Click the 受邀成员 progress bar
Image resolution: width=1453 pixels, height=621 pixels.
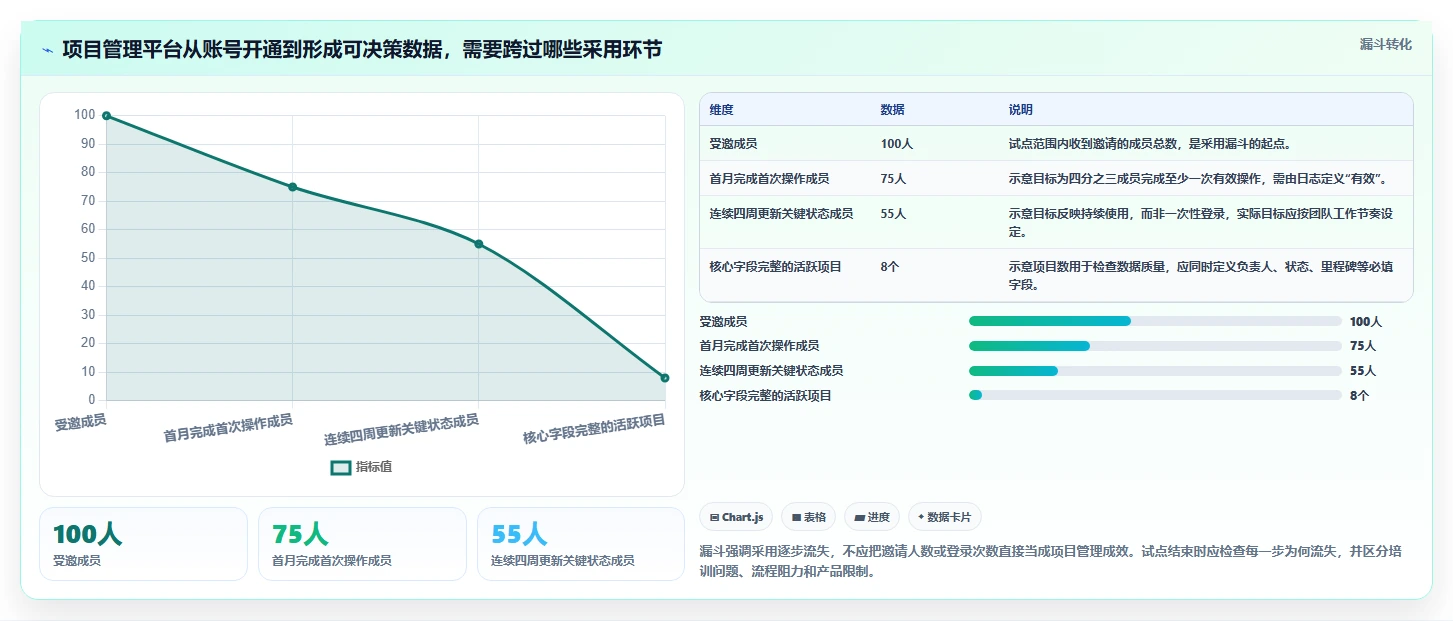click(1155, 321)
